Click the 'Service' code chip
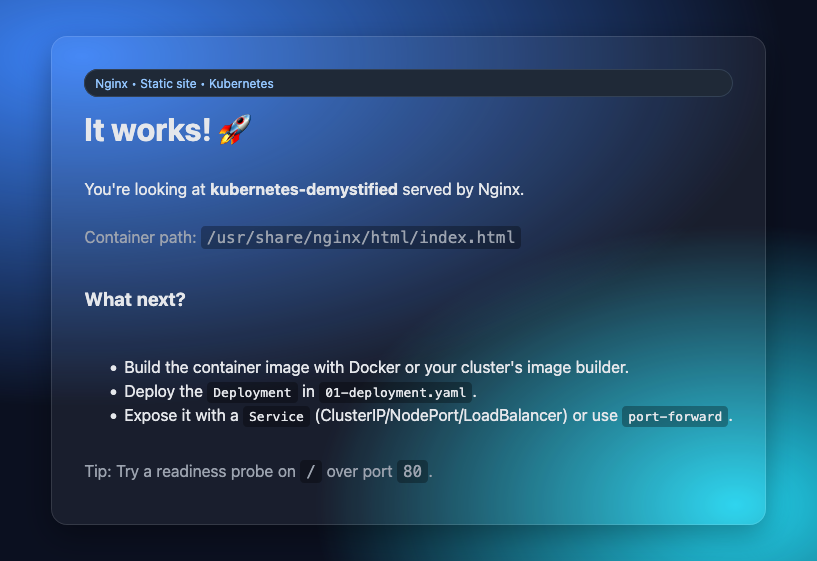 point(276,416)
